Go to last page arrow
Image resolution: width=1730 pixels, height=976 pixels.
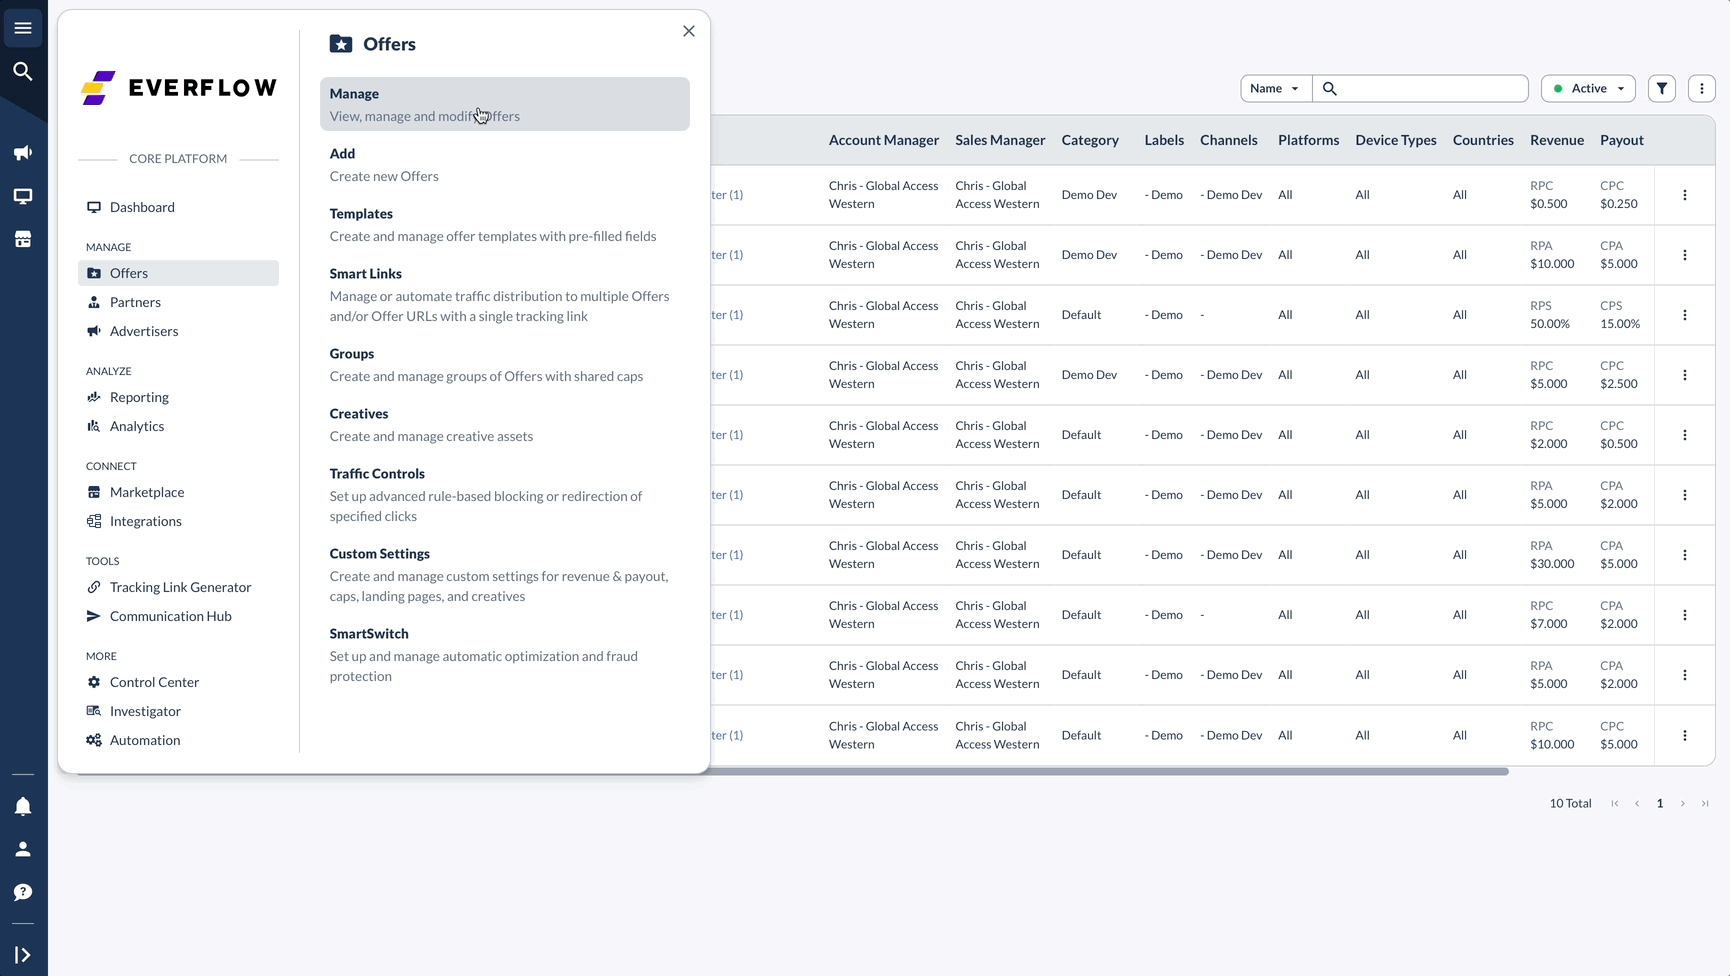(1705, 803)
